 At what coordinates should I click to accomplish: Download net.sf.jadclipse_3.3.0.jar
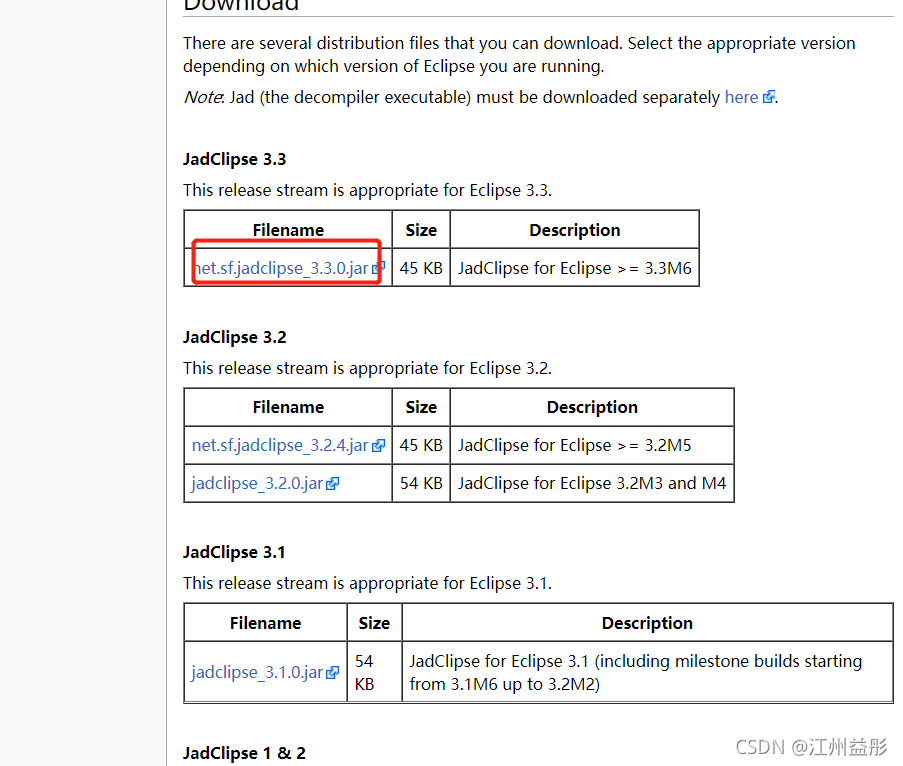pos(282,268)
